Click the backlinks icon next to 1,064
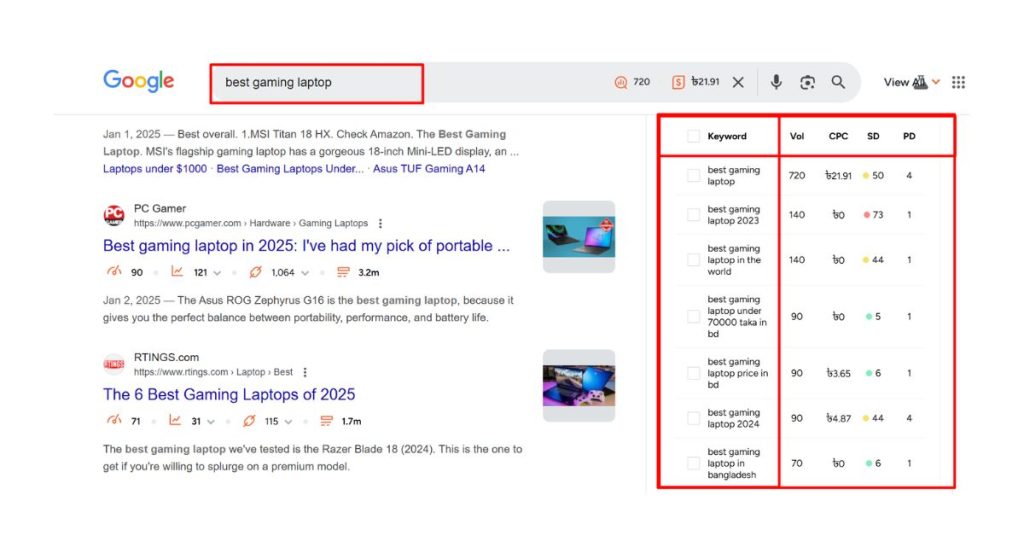This screenshot has height=536, width=1024. pos(255,272)
